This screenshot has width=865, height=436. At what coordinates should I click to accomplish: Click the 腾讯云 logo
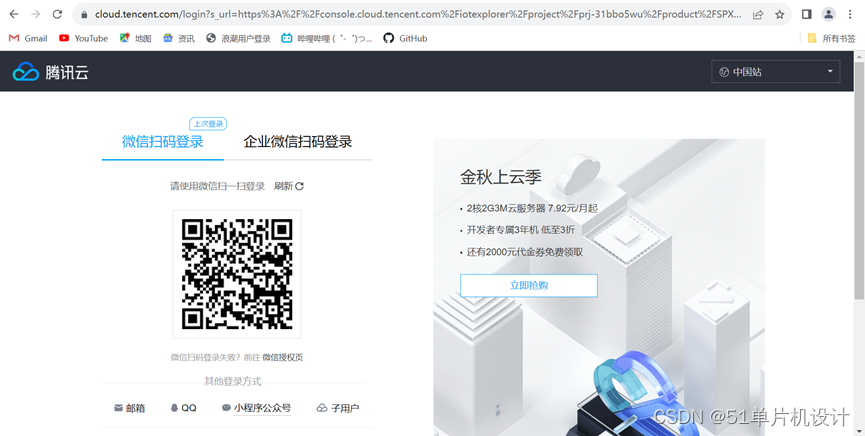tap(50, 72)
